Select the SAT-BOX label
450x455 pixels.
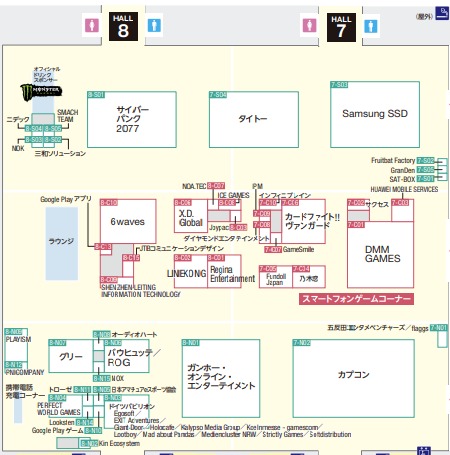point(402,179)
